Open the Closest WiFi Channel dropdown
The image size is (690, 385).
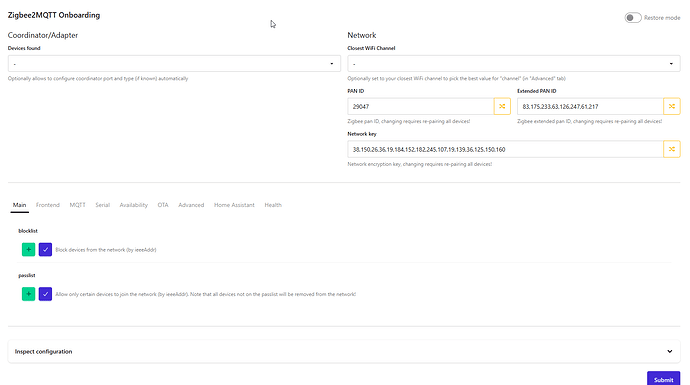514,64
